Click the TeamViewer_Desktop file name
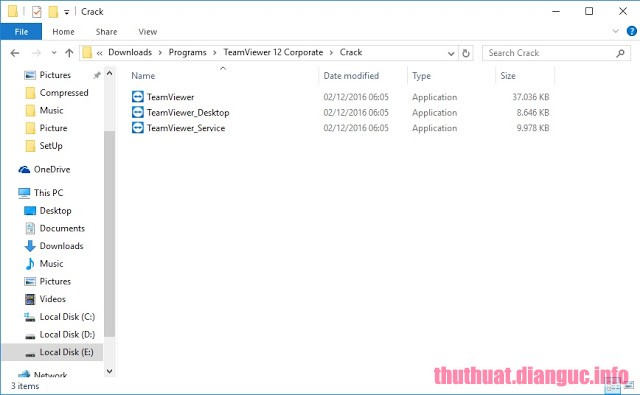This screenshot has height=395, width=640. [x=188, y=113]
